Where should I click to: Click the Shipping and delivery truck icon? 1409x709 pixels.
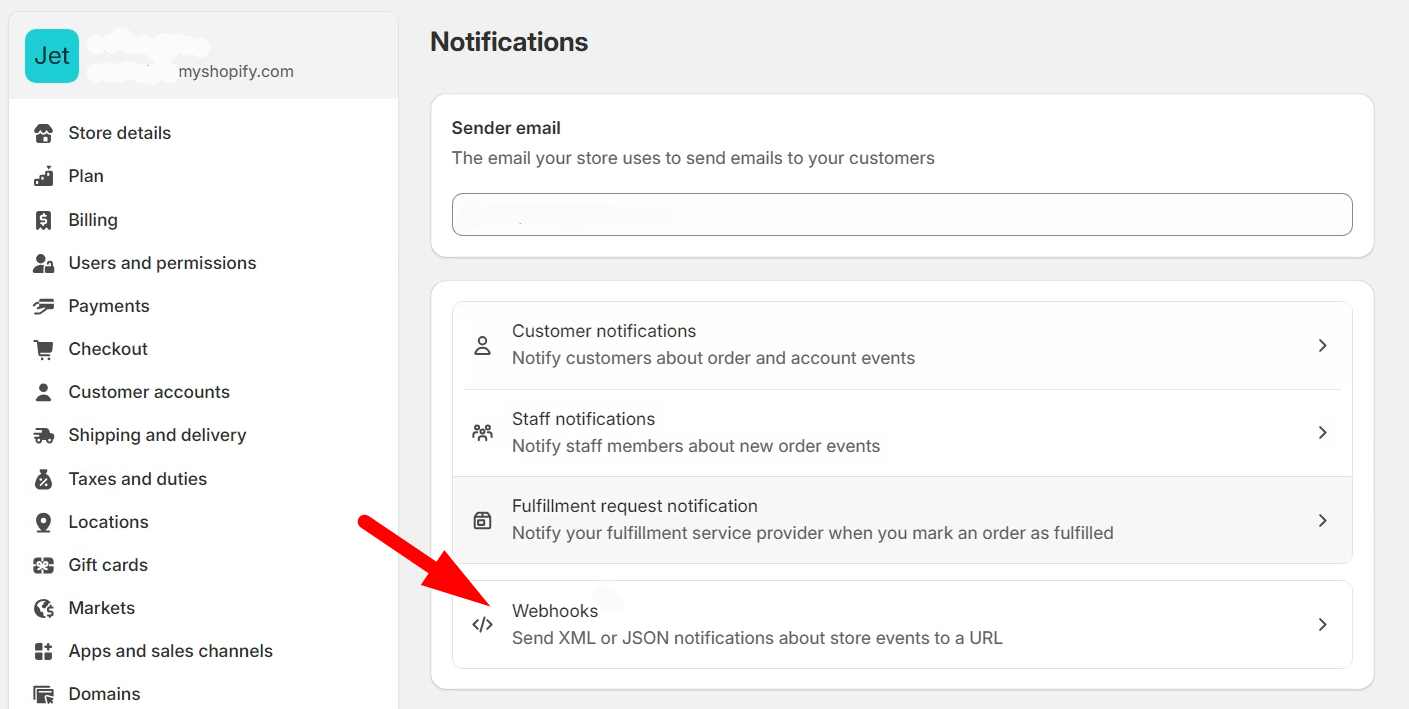(x=43, y=435)
